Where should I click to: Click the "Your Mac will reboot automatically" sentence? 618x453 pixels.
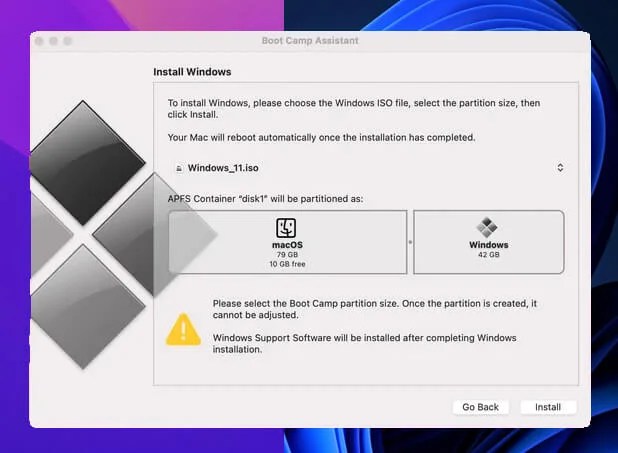(x=322, y=138)
